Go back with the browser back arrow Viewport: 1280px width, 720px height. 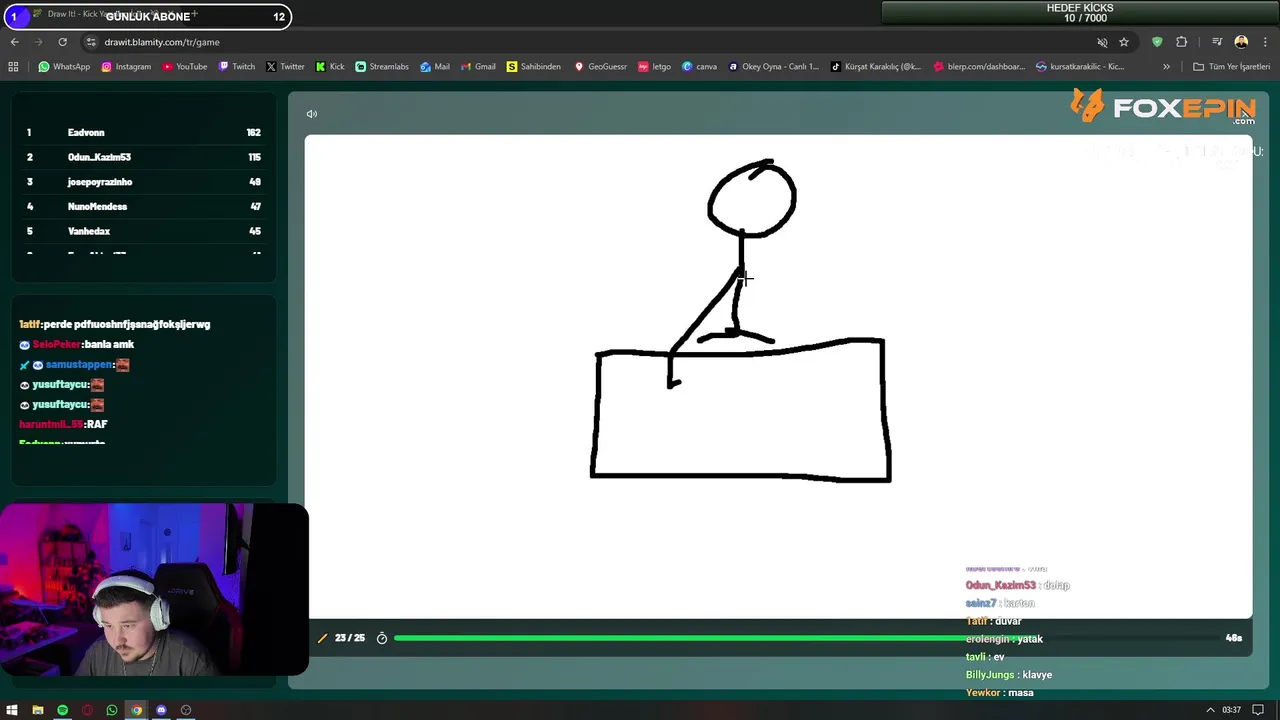tap(14, 42)
